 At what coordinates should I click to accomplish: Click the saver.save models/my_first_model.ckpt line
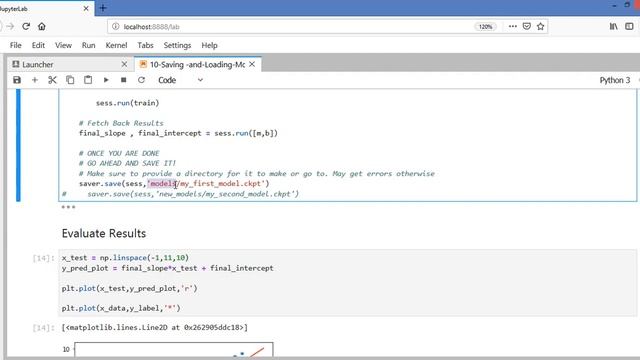pyautogui.click(x=174, y=184)
